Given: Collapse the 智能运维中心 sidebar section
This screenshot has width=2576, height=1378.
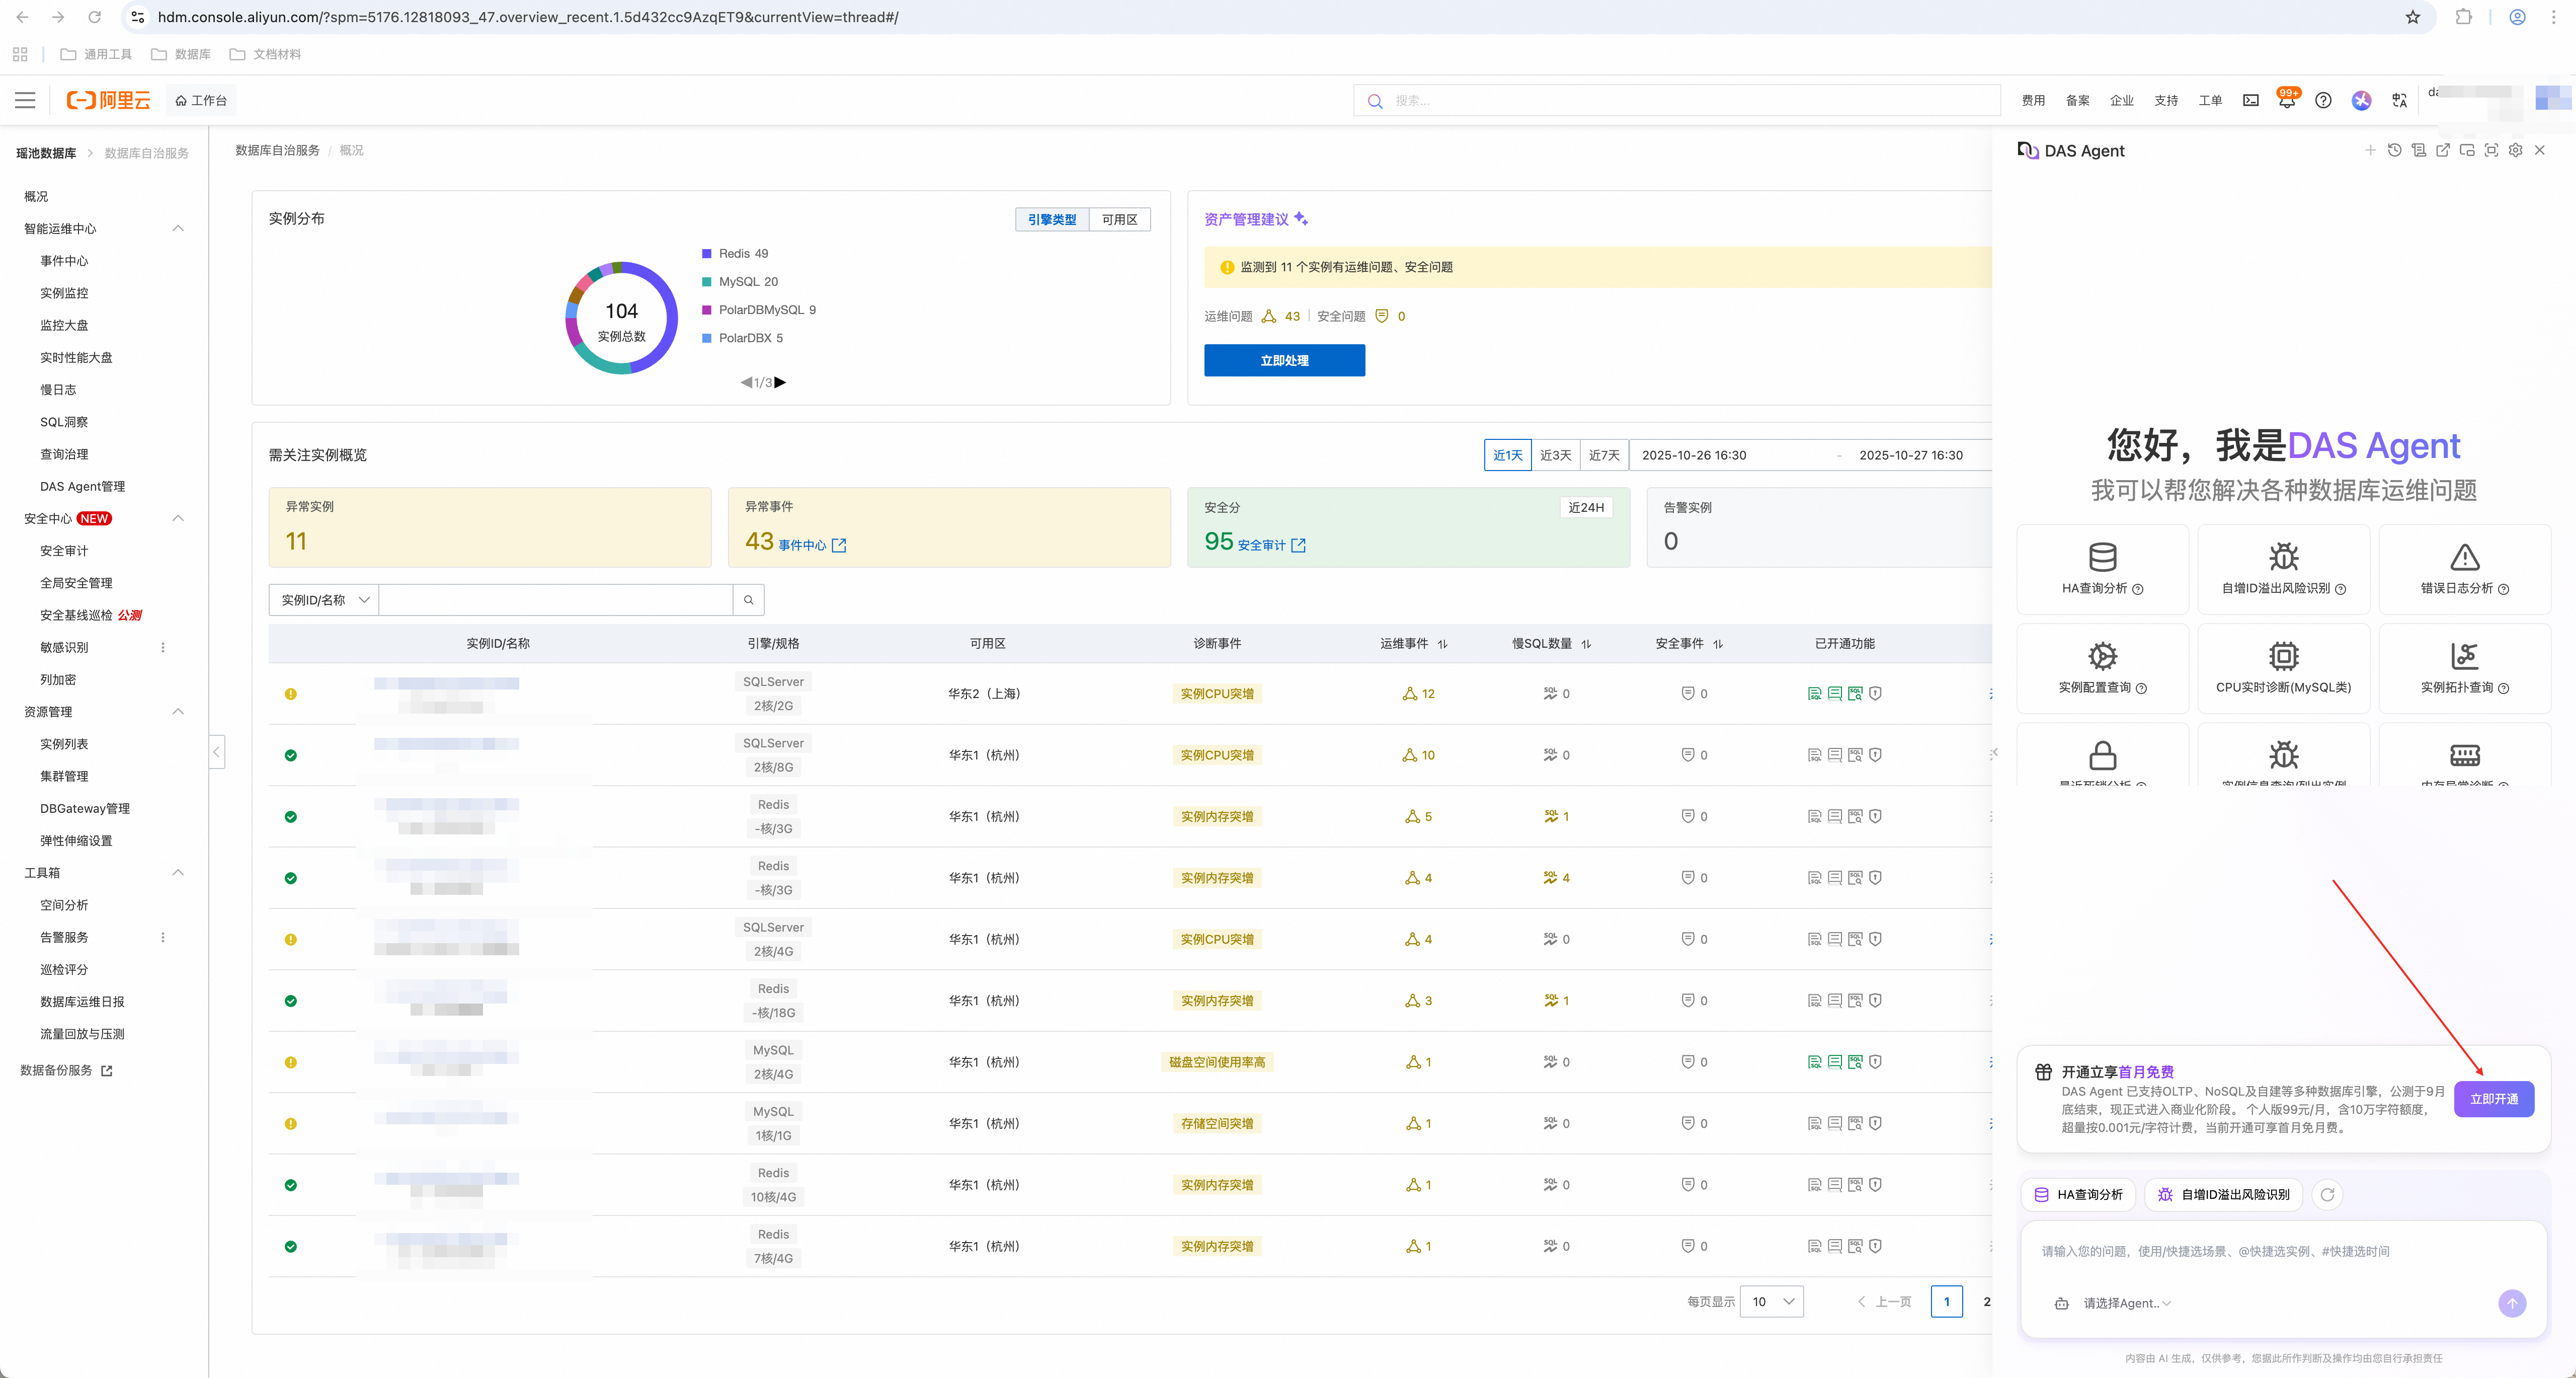Looking at the screenshot, I should [x=178, y=229].
